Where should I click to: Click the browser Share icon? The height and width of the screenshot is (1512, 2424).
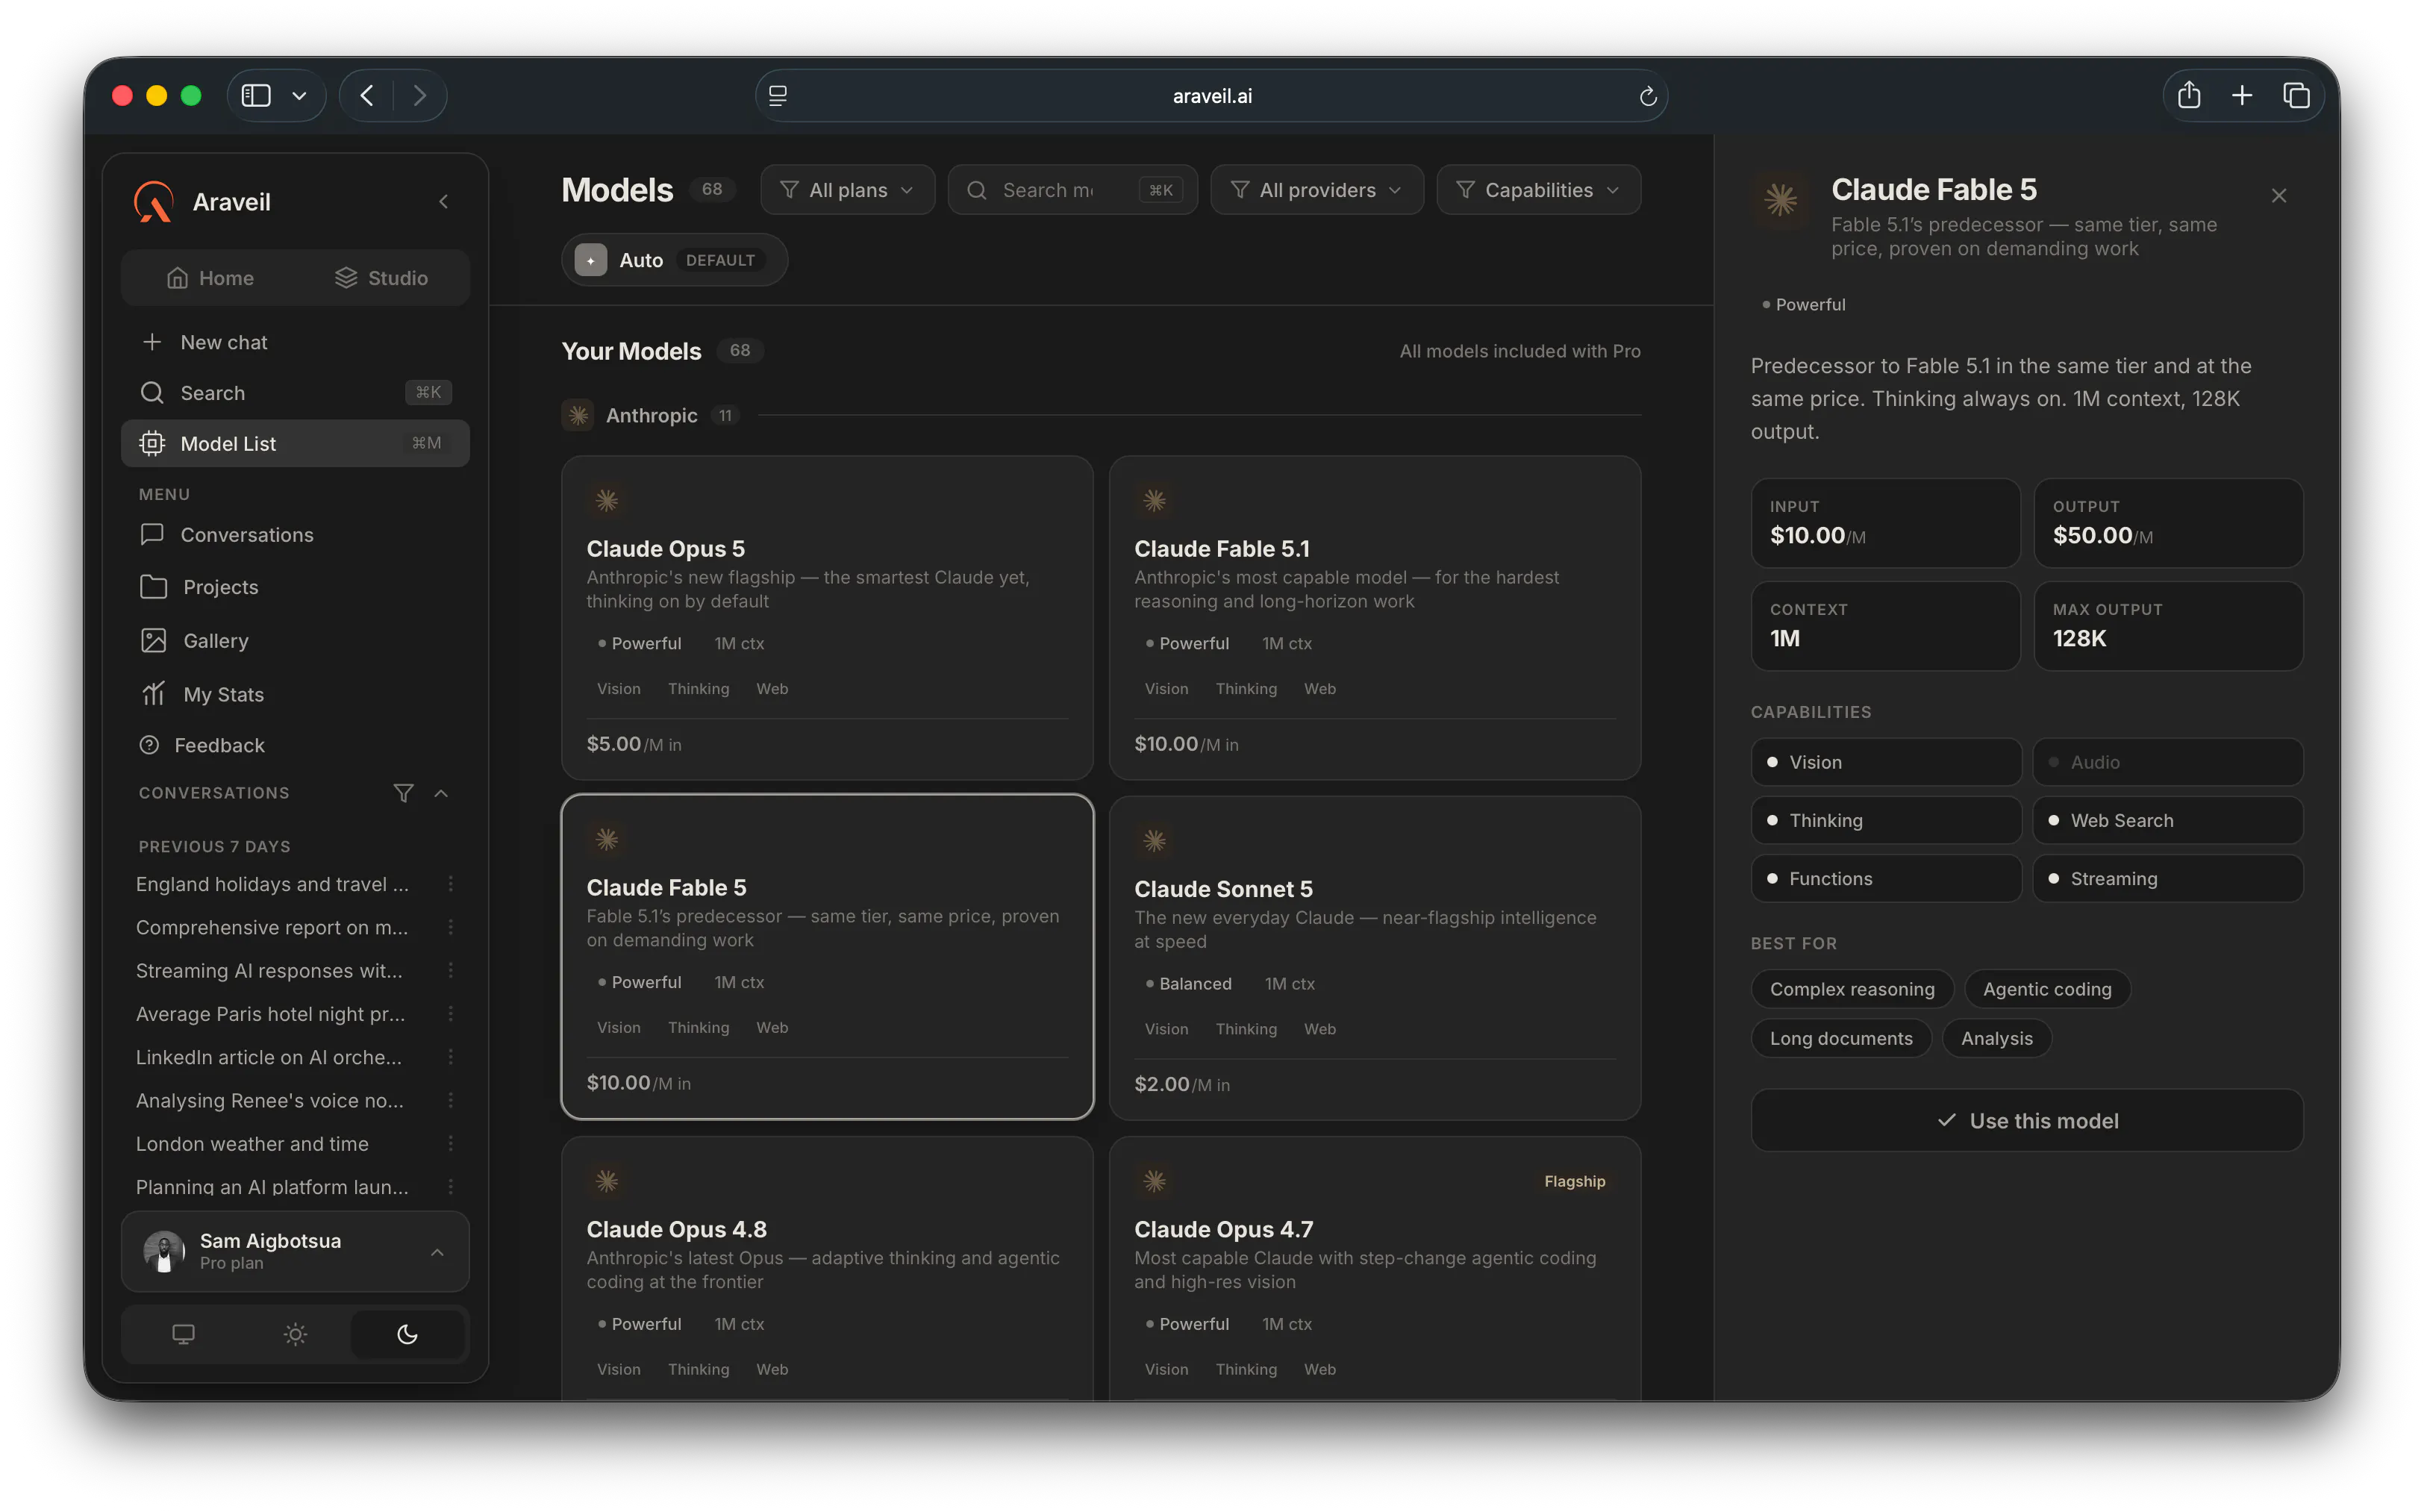(x=2189, y=95)
